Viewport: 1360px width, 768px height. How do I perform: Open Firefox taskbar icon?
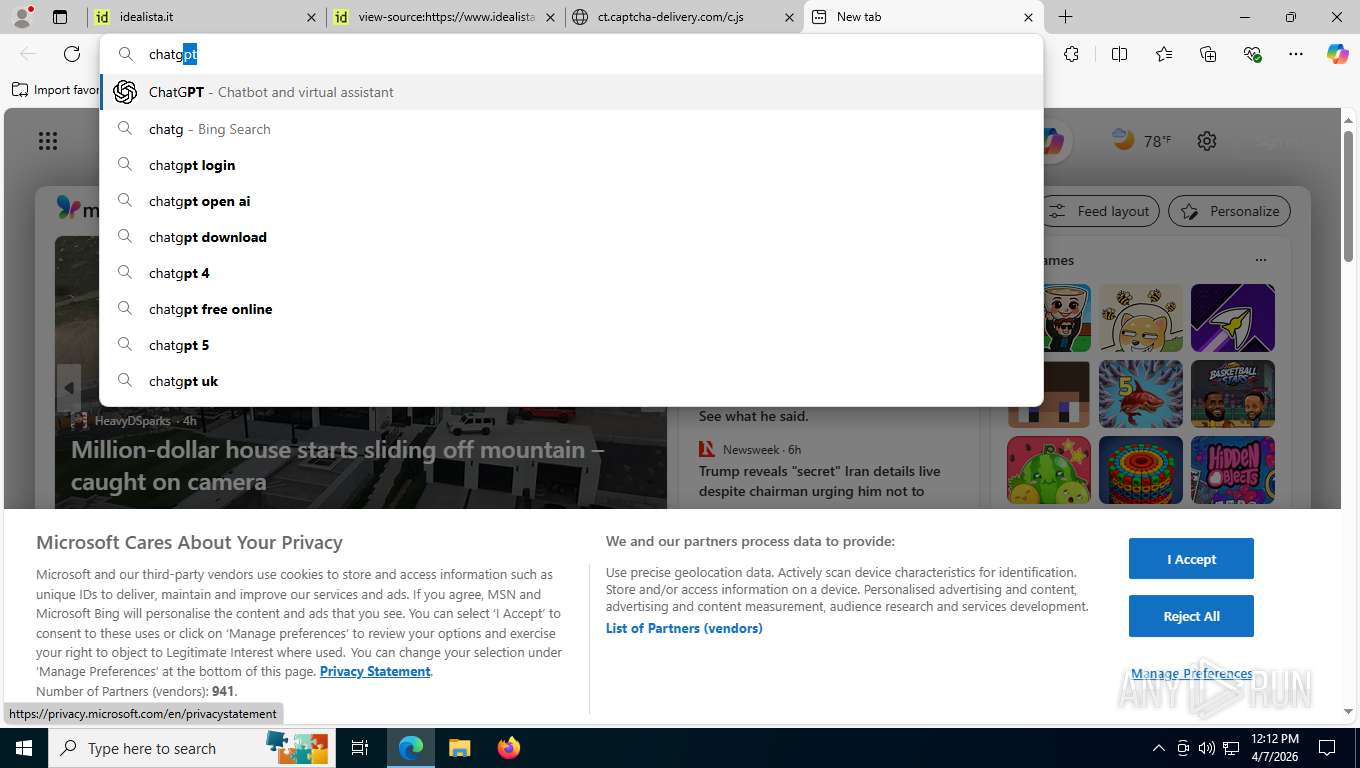coord(509,748)
